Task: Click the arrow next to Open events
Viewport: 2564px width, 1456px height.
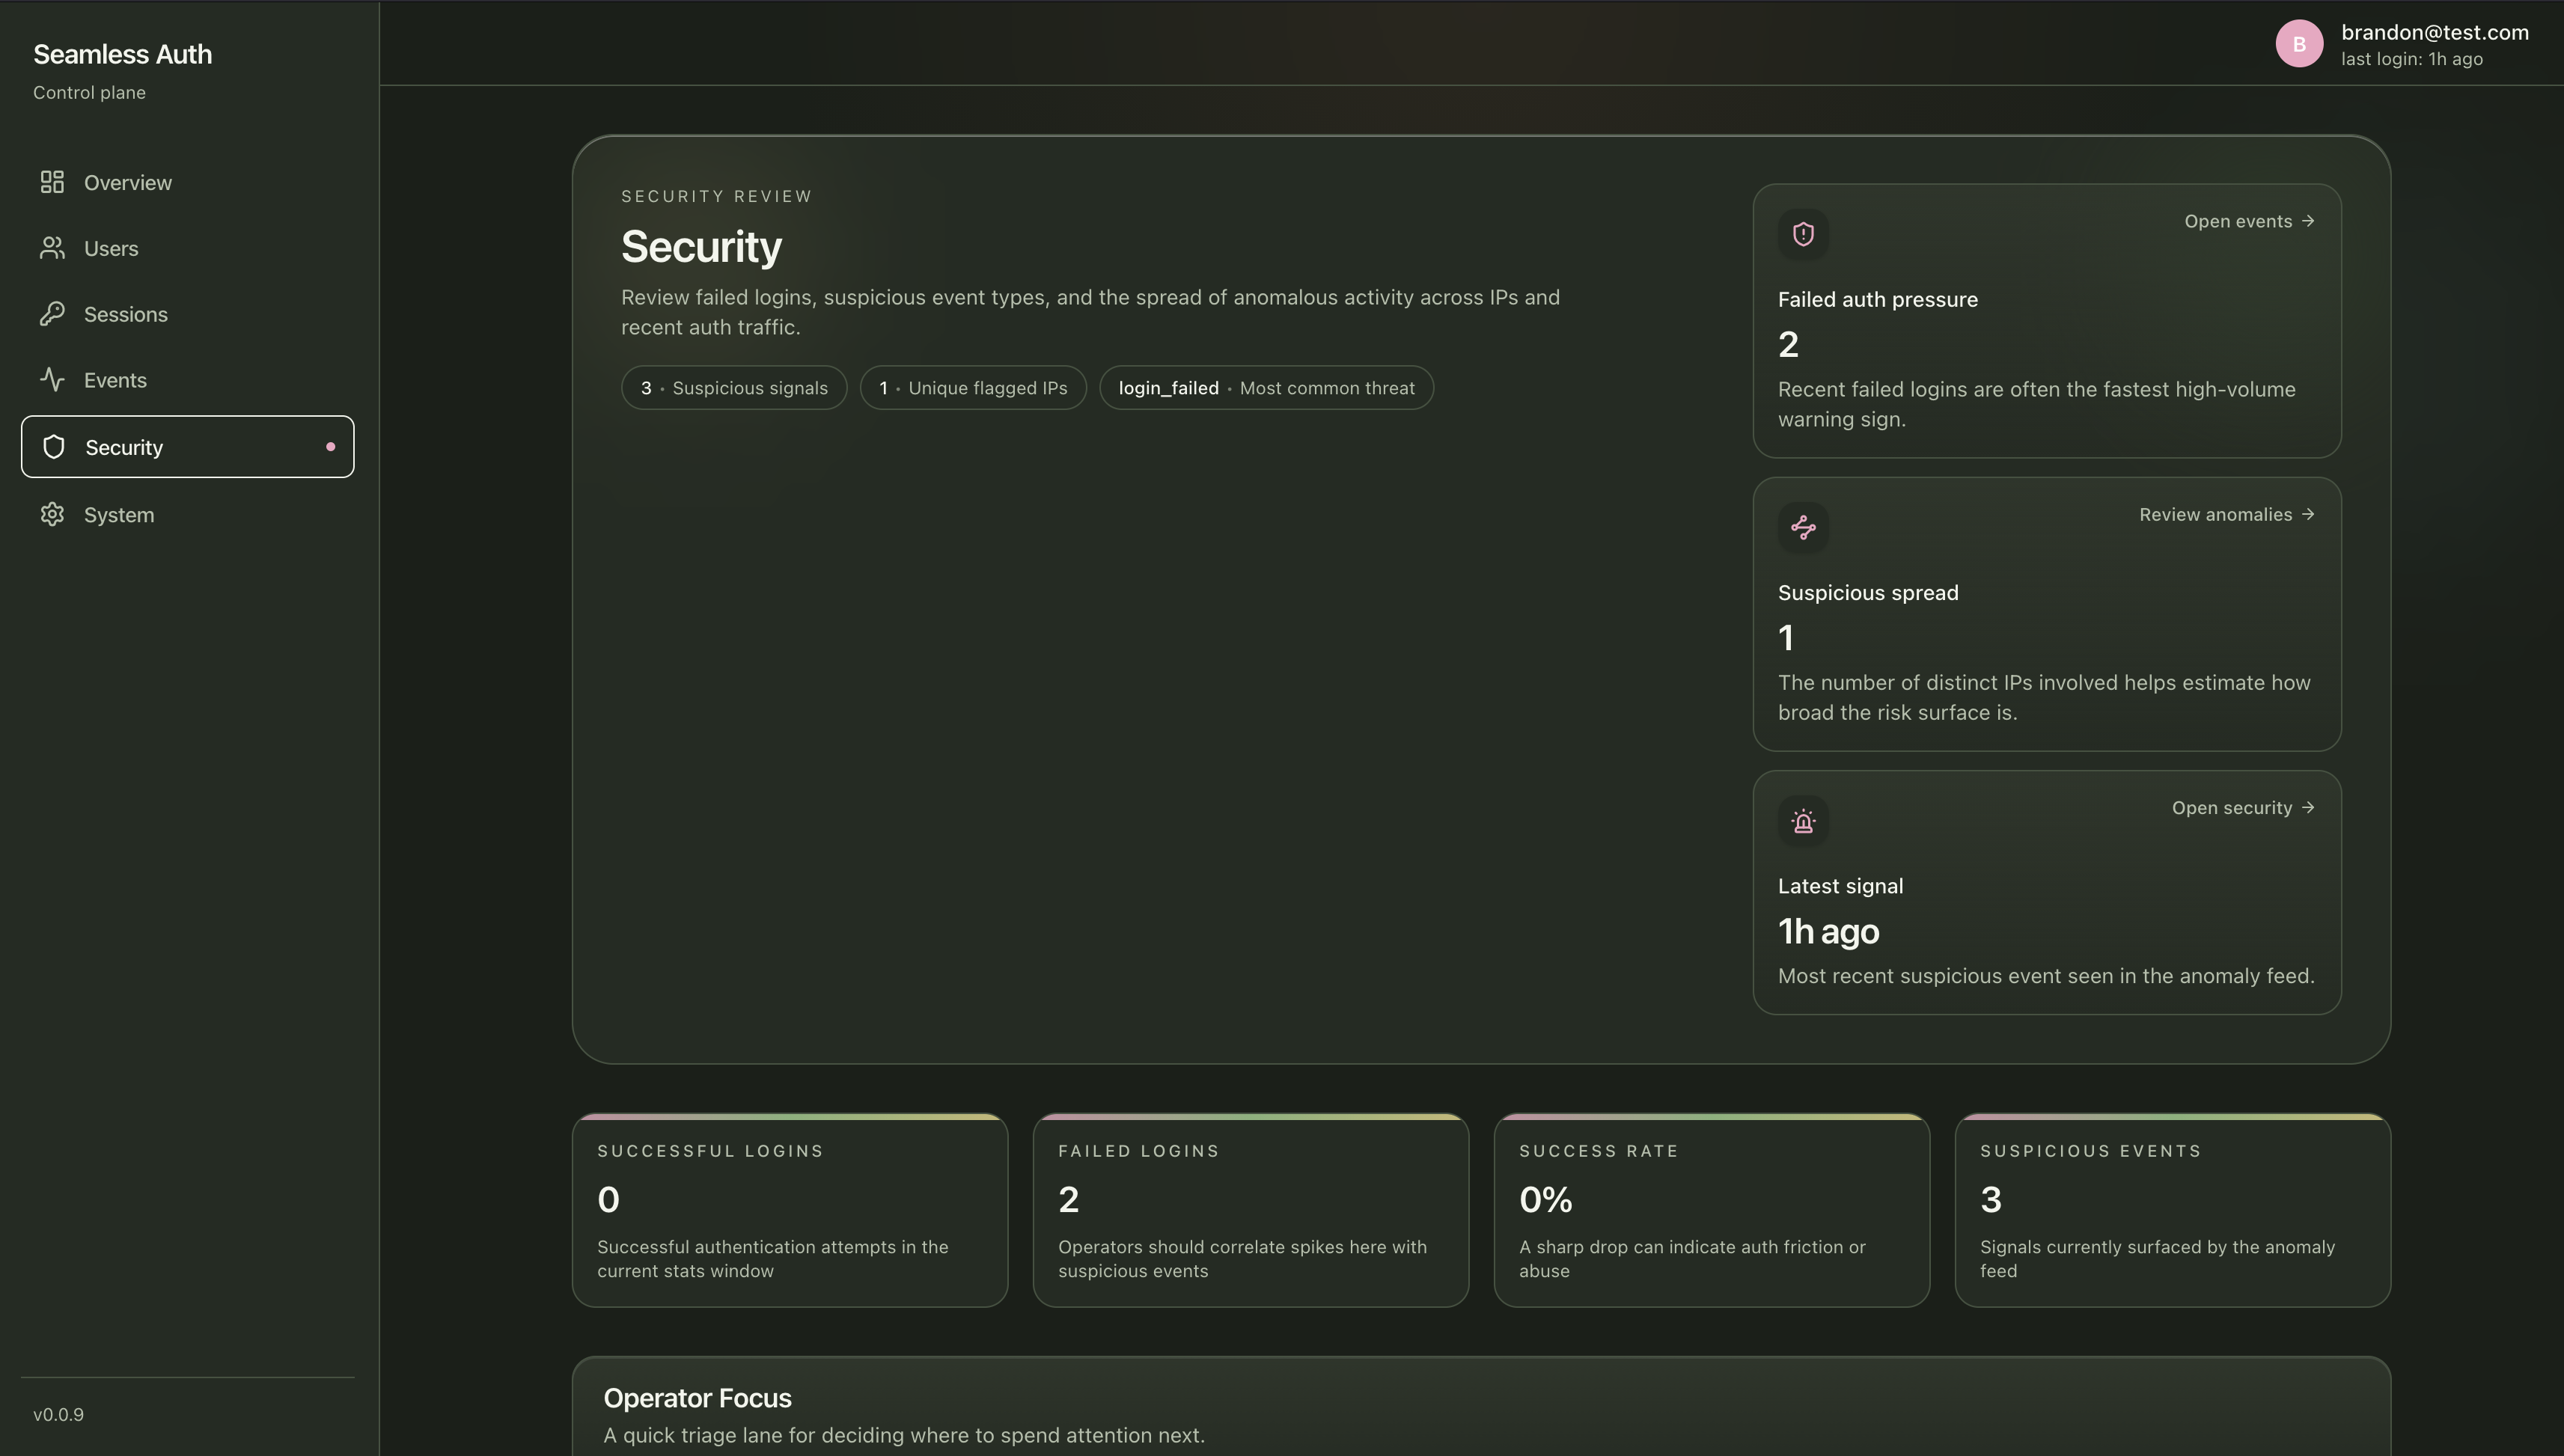Action: point(2308,221)
